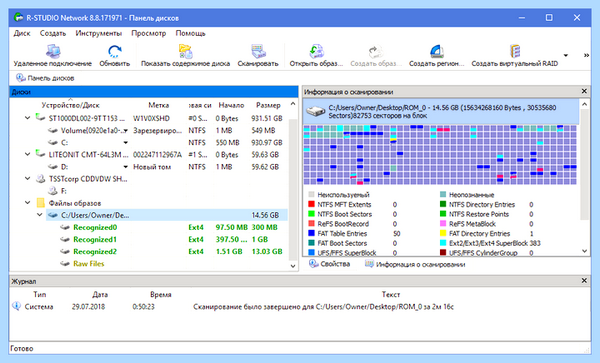Open the Remote connection toolbar icon

[x=53, y=51]
